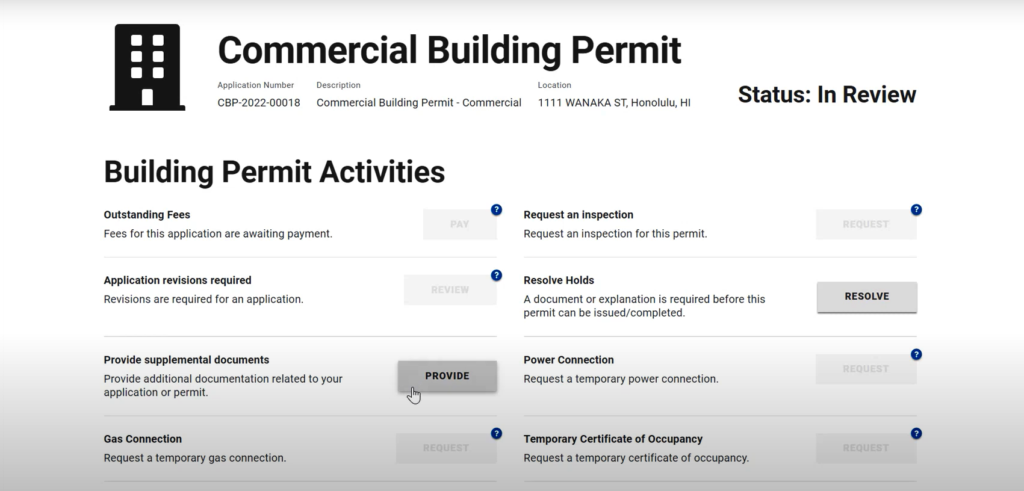The image size is (1024, 491).
Task: Click help icon for Gas Connection
Action: pyautogui.click(x=496, y=434)
